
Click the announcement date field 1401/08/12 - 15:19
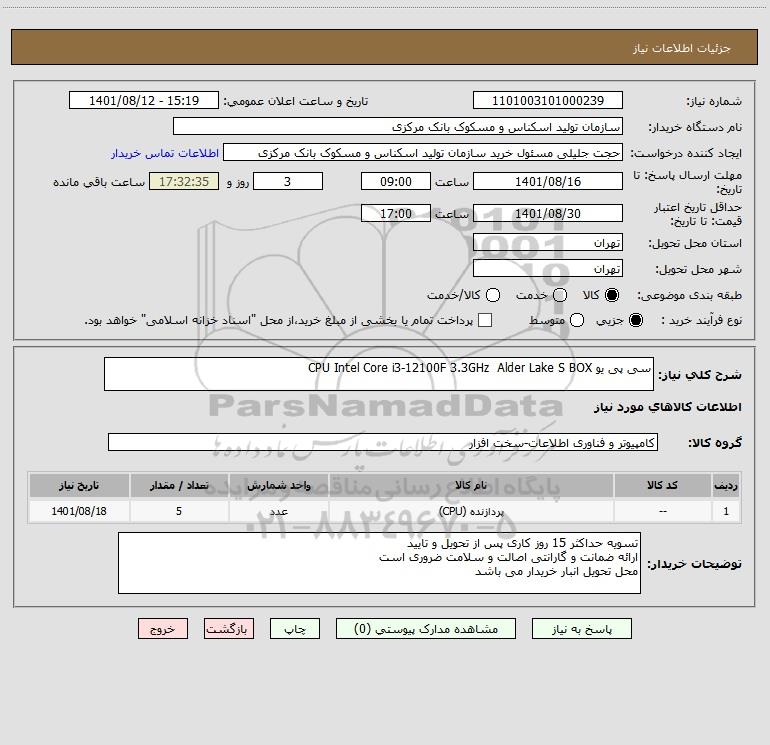(x=144, y=100)
